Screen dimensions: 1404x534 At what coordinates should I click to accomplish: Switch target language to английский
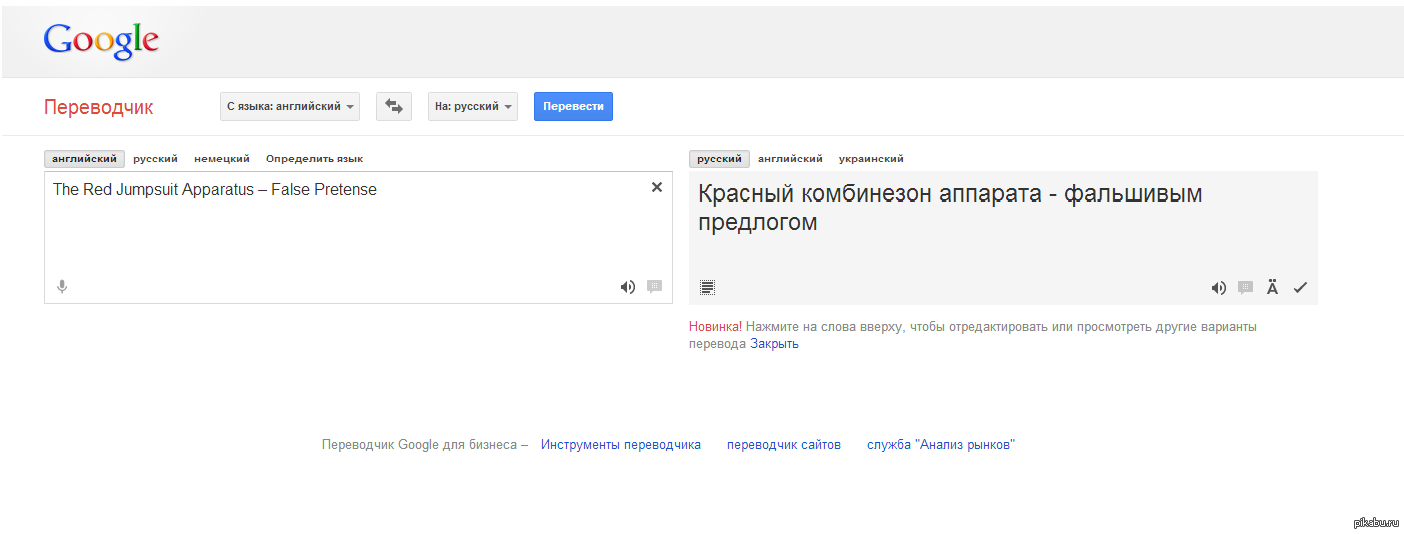coord(790,159)
